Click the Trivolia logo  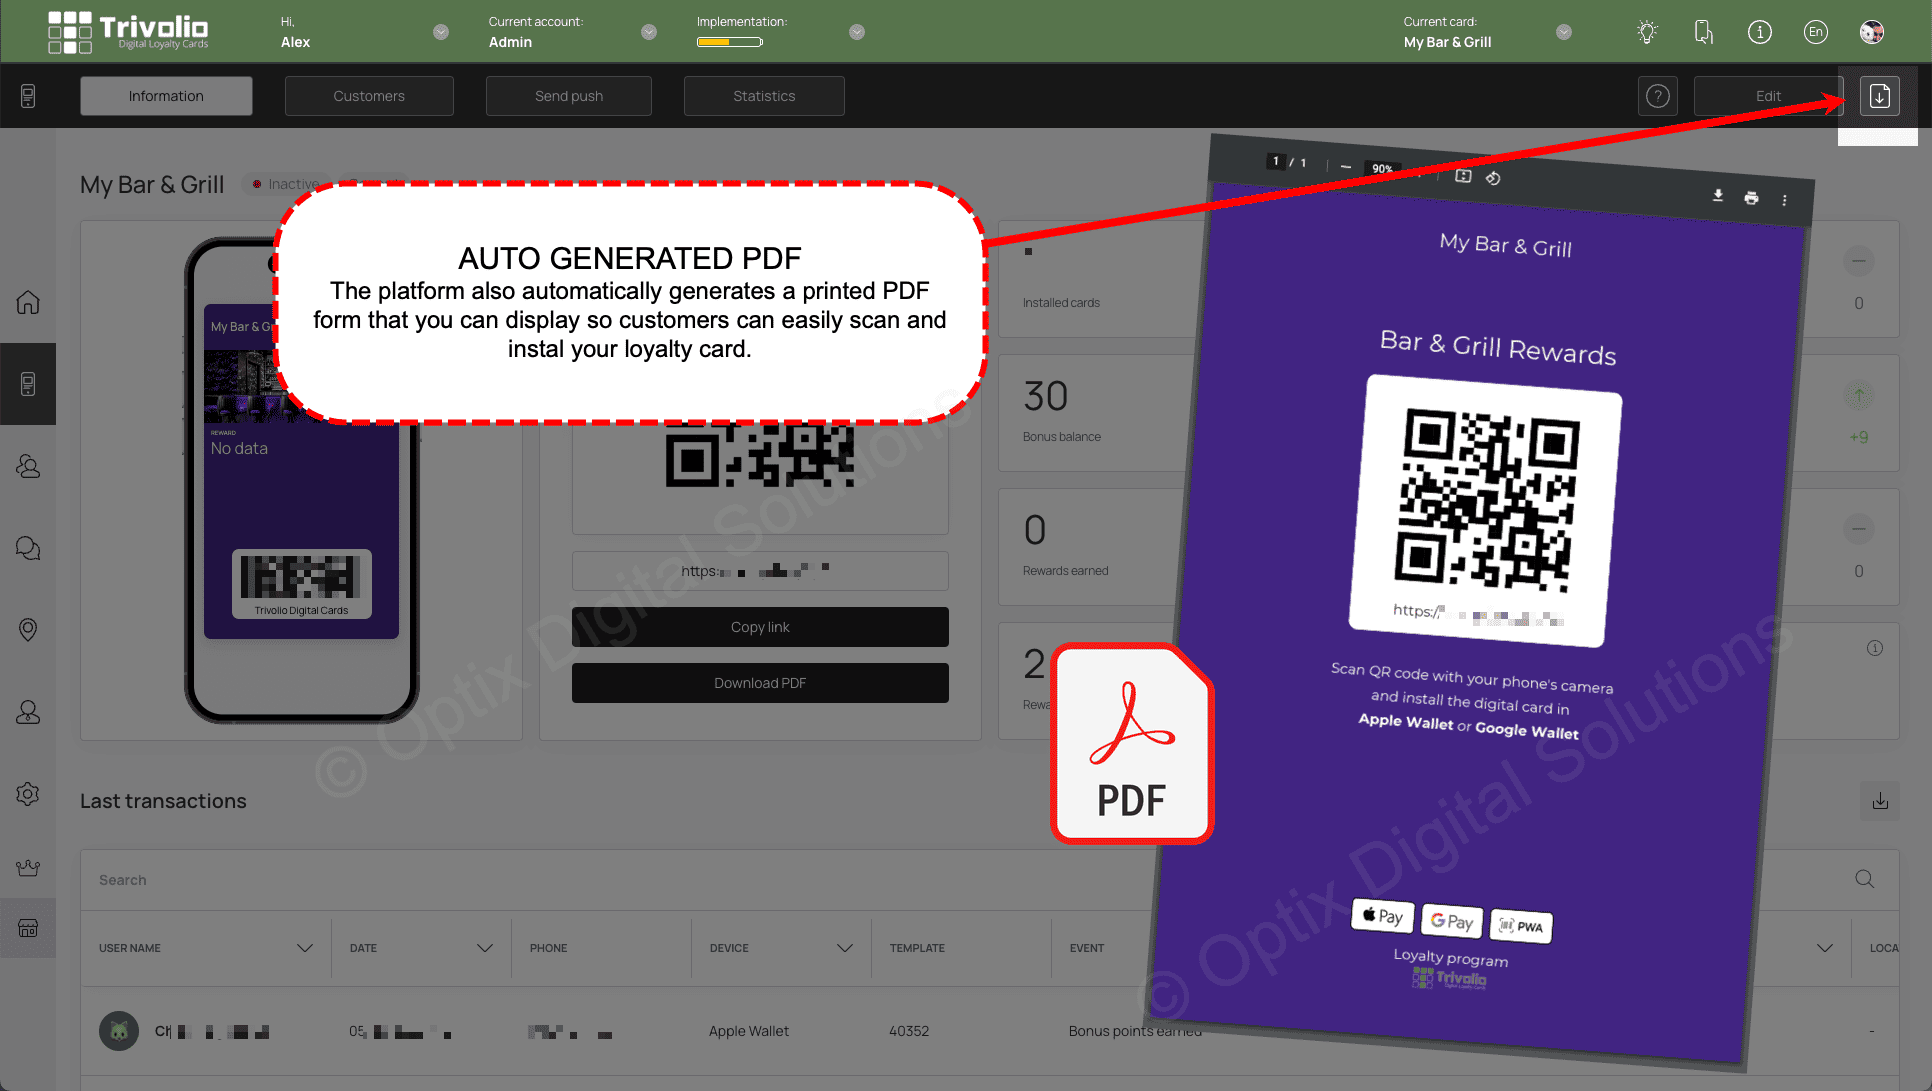point(128,32)
